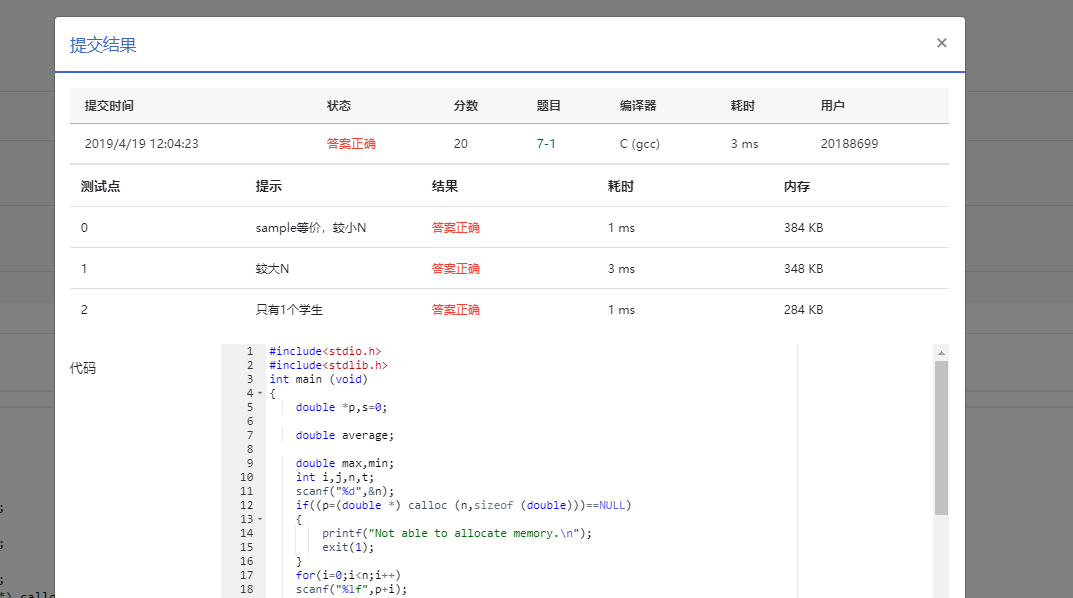Click the 代码 label
Image resolution: width=1073 pixels, height=598 pixels.
point(83,368)
